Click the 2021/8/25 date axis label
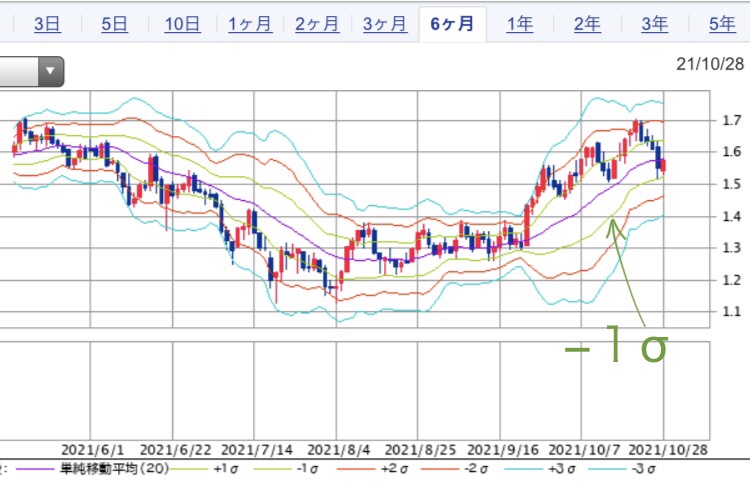 tap(420, 450)
